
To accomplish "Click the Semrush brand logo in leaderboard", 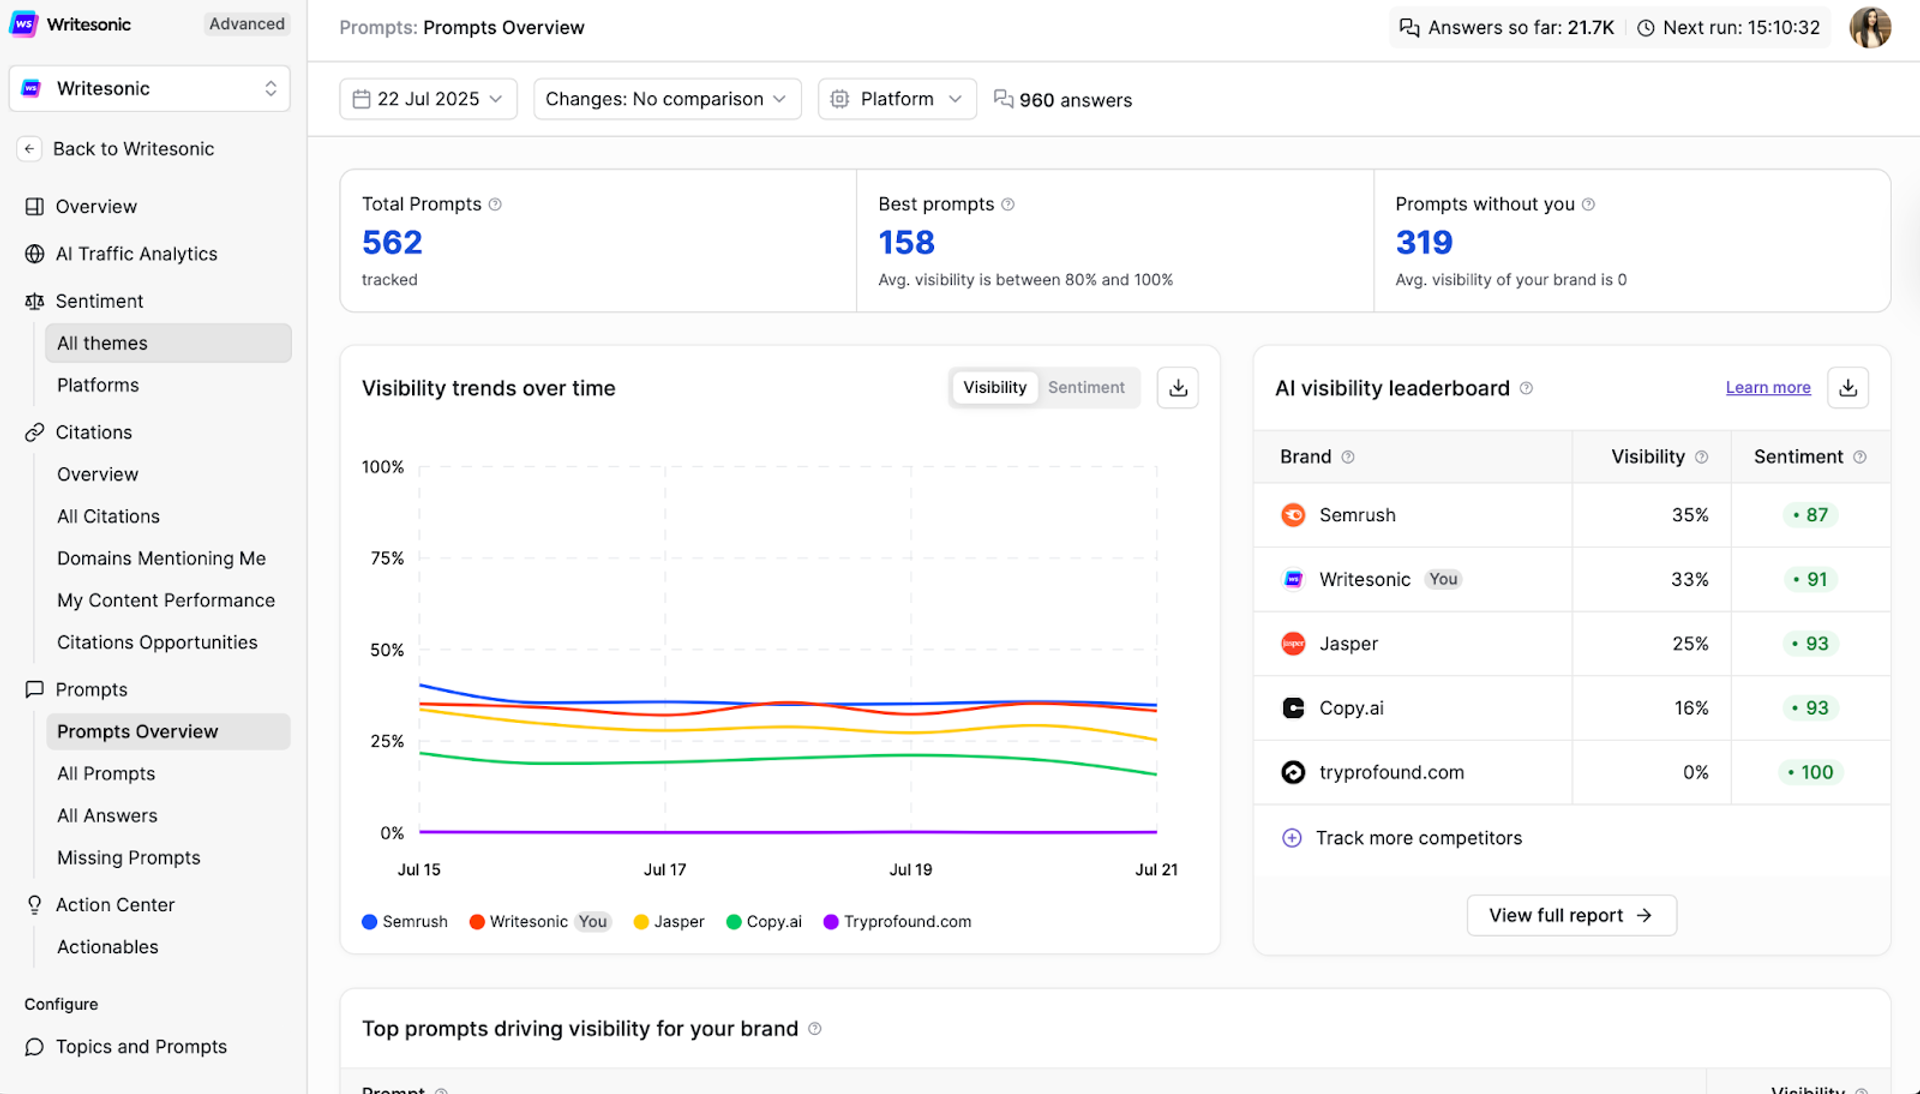I will 1293,515.
